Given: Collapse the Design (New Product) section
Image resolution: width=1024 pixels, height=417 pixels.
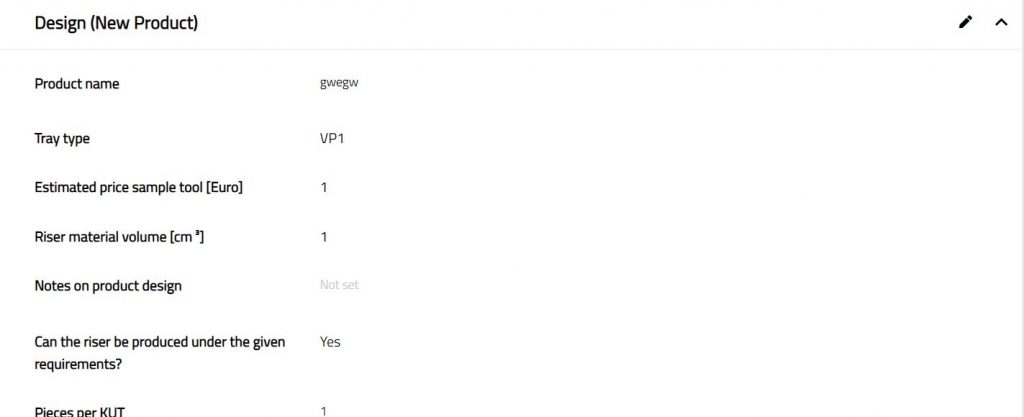Looking at the screenshot, I should 1001,23.
